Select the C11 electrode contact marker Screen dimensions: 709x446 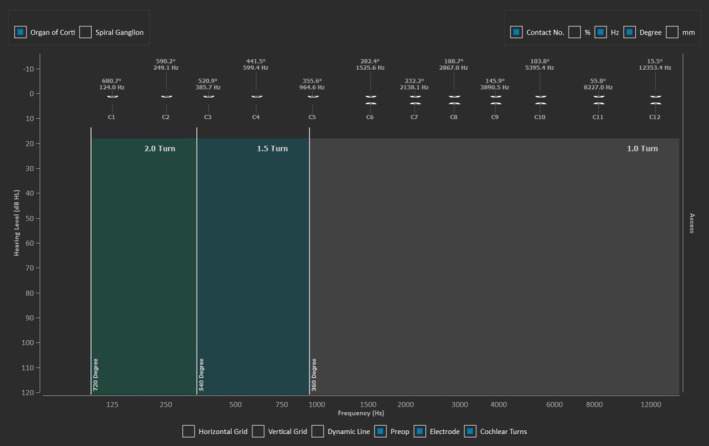click(599, 100)
